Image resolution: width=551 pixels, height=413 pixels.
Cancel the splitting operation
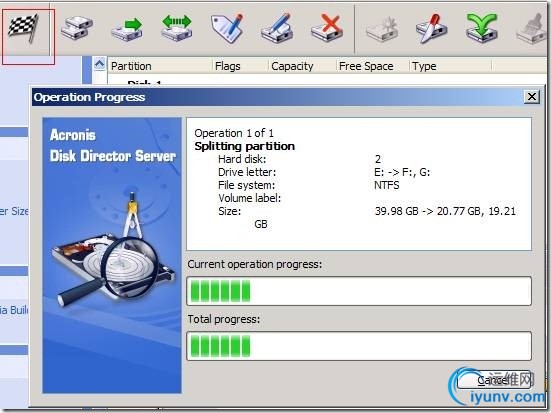click(493, 380)
